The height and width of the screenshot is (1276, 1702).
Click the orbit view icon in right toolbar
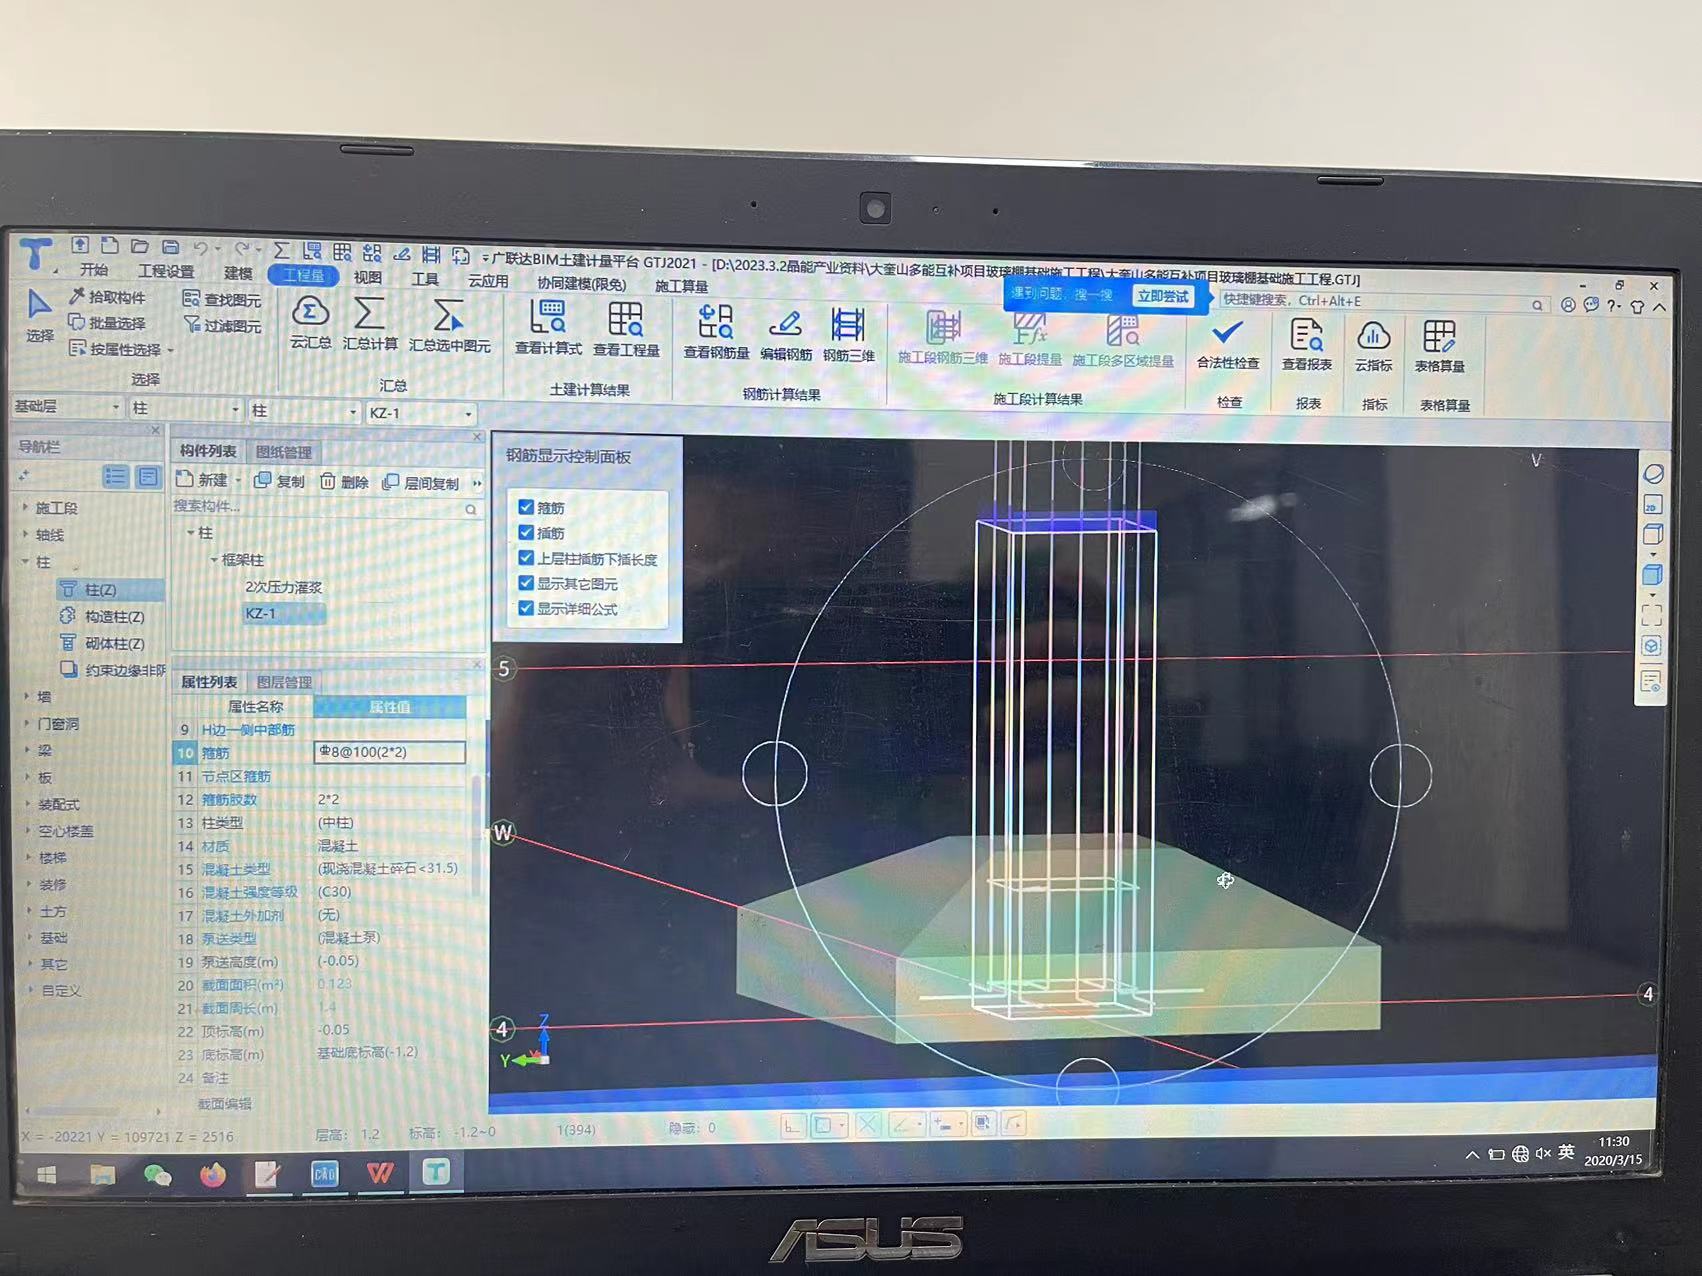tap(1653, 474)
